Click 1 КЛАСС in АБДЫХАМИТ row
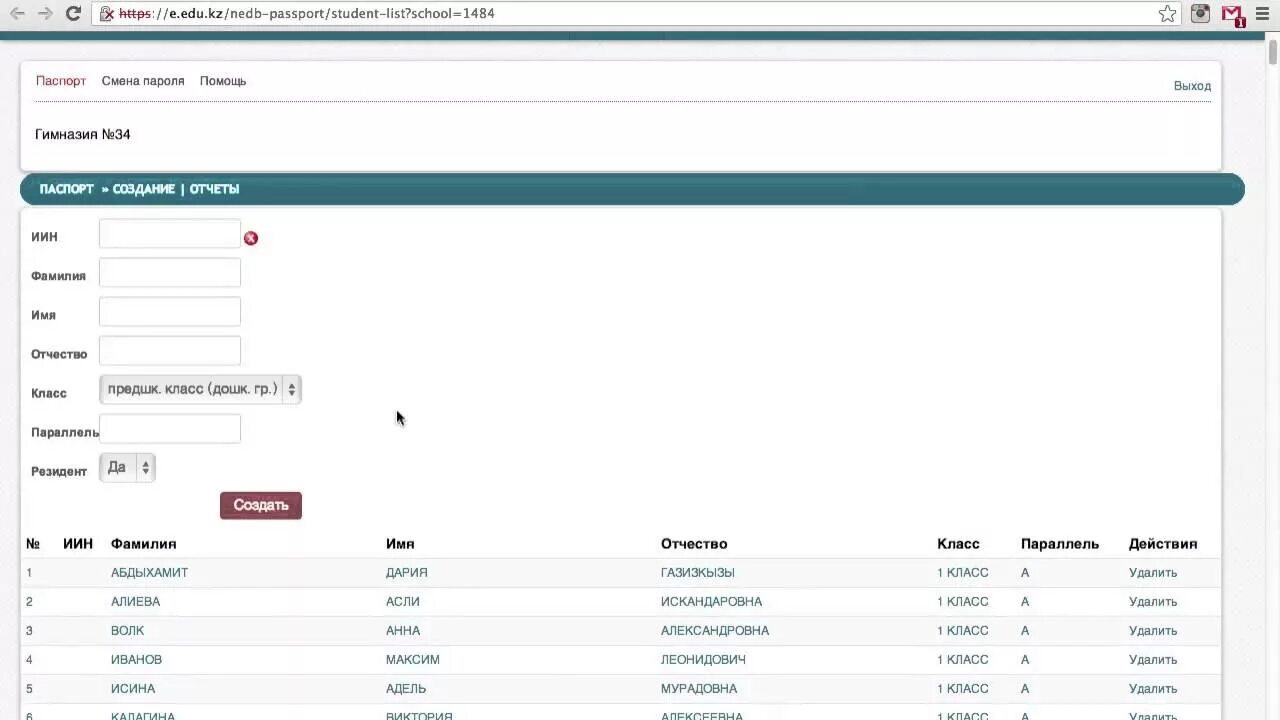 [963, 573]
